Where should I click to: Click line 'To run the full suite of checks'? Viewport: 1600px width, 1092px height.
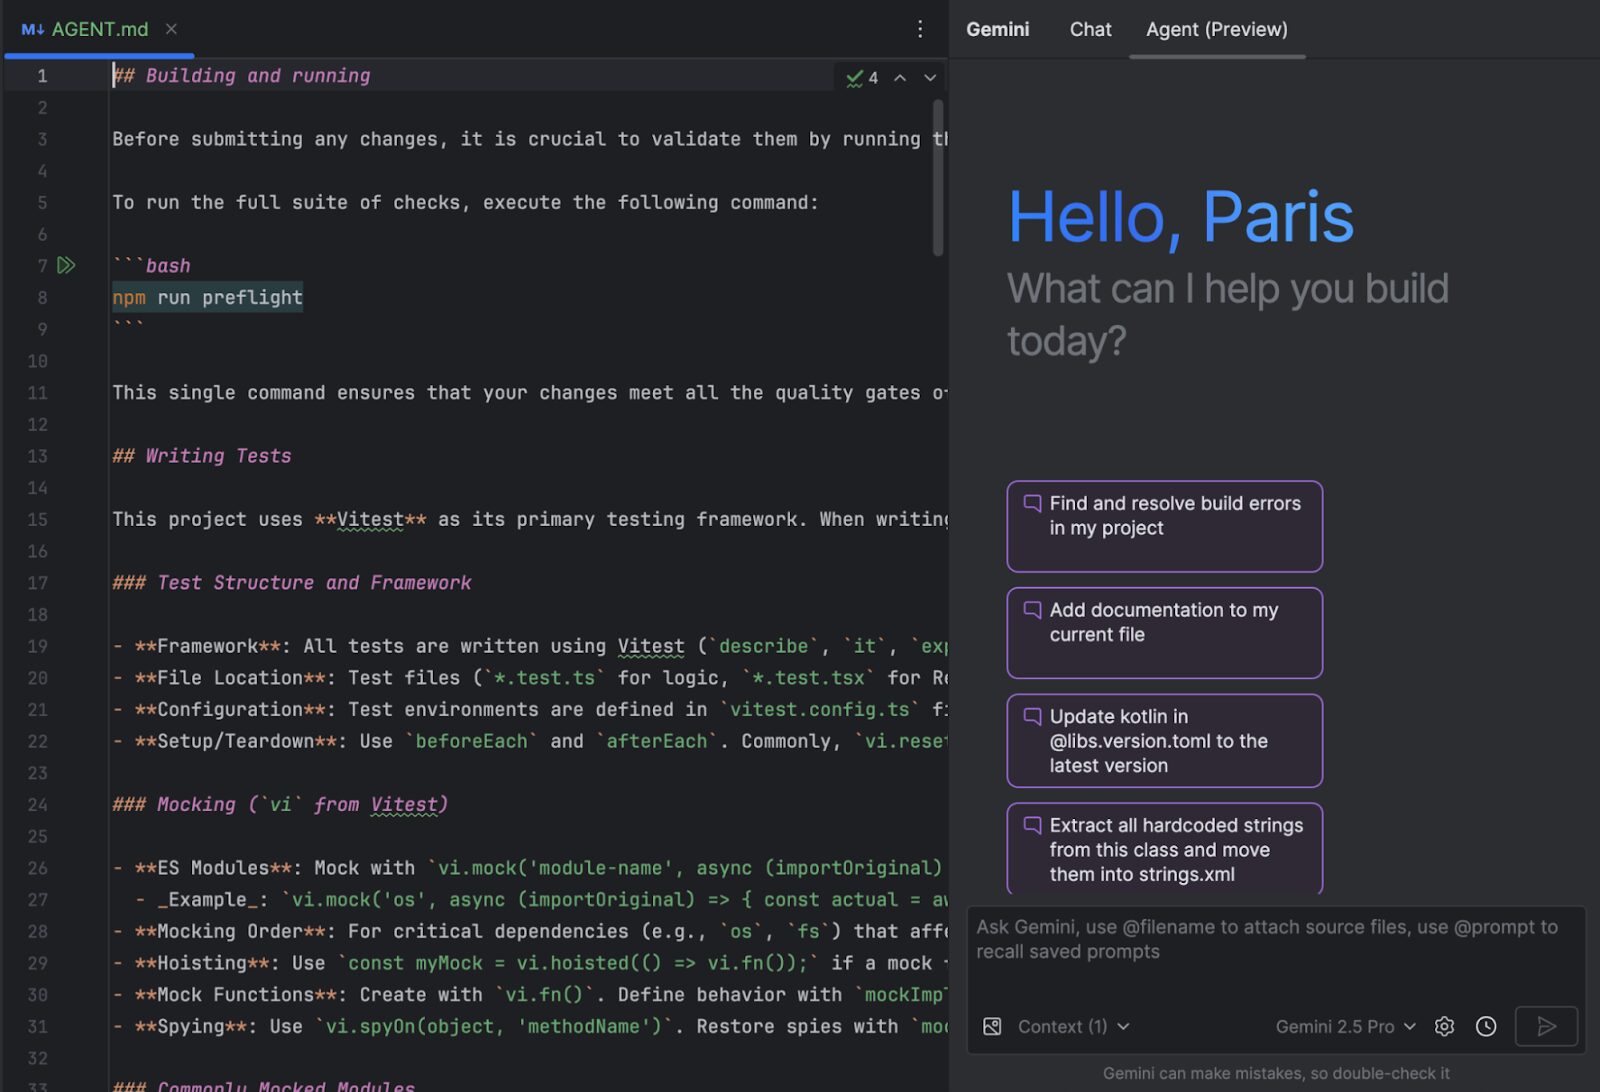(465, 203)
